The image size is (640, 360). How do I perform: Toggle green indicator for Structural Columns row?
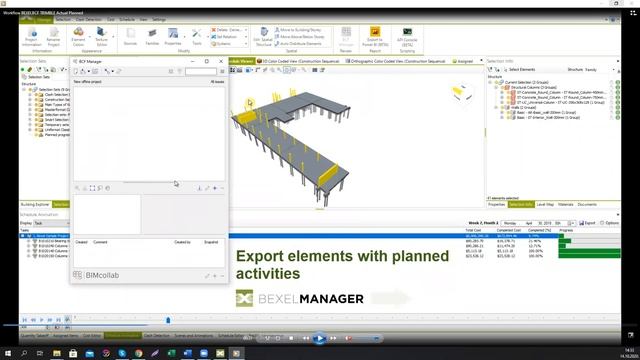(618, 87)
